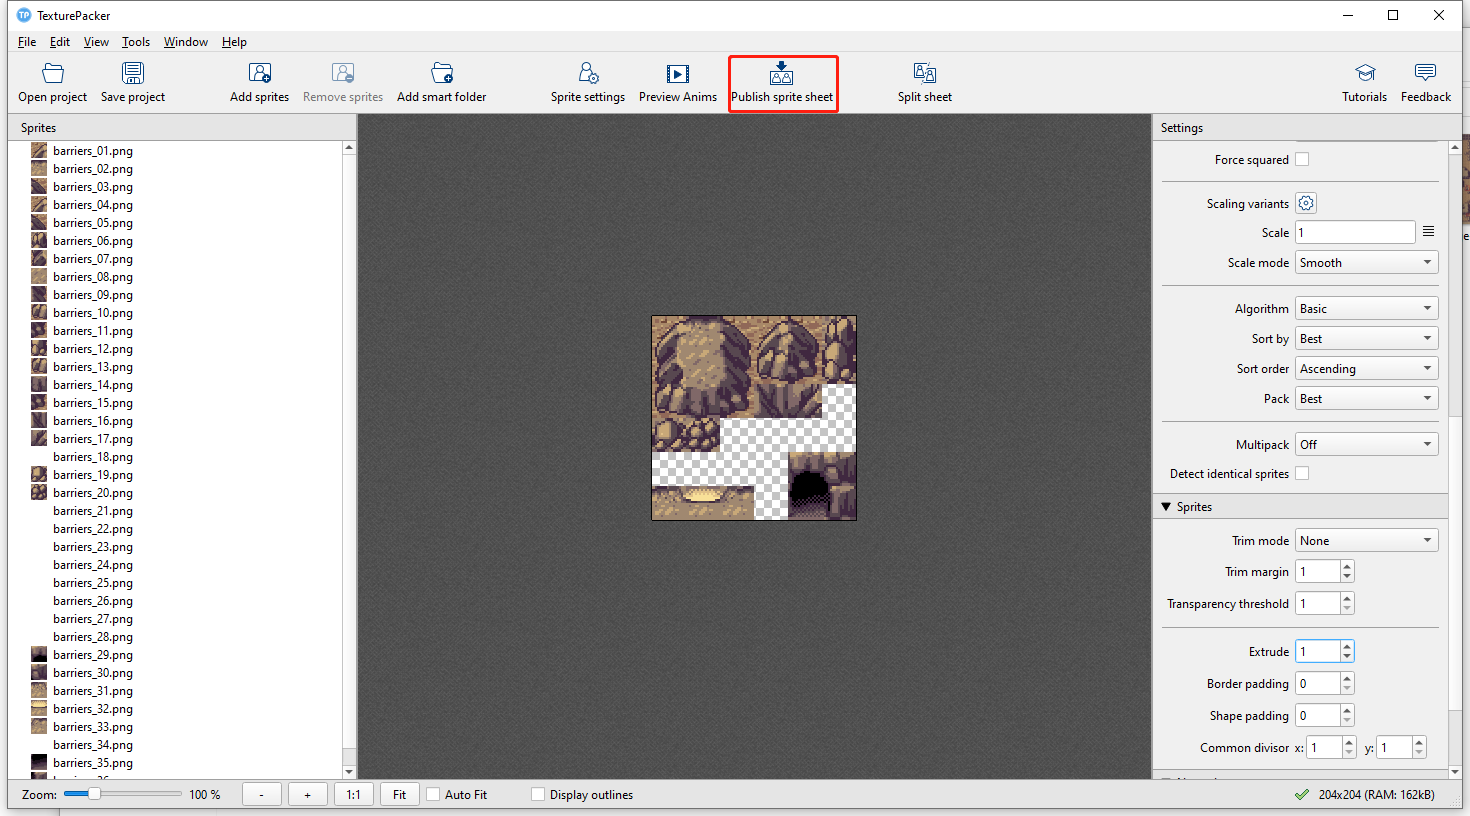
Task: Open the Trim mode dropdown
Action: coord(1367,540)
